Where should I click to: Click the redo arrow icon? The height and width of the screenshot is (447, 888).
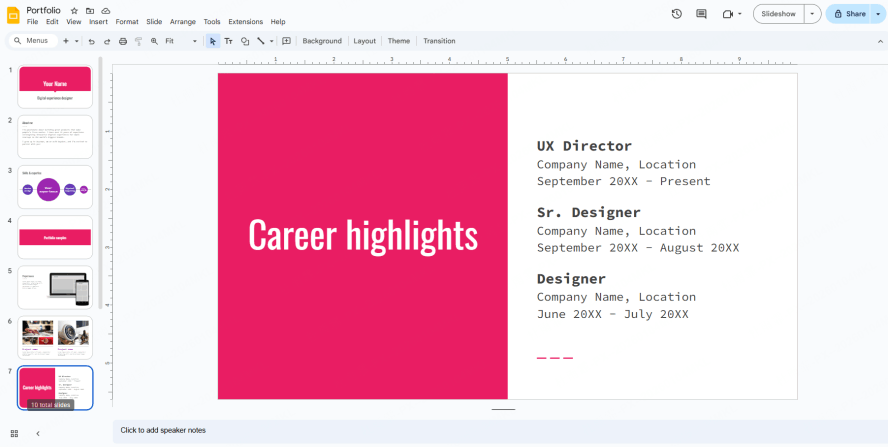[x=107, y=41]
